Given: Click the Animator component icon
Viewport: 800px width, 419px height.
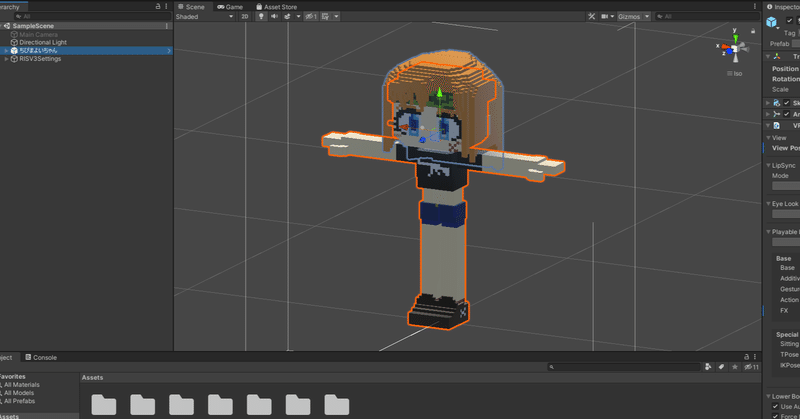Looking at the screenshot, I should (777, 114).
